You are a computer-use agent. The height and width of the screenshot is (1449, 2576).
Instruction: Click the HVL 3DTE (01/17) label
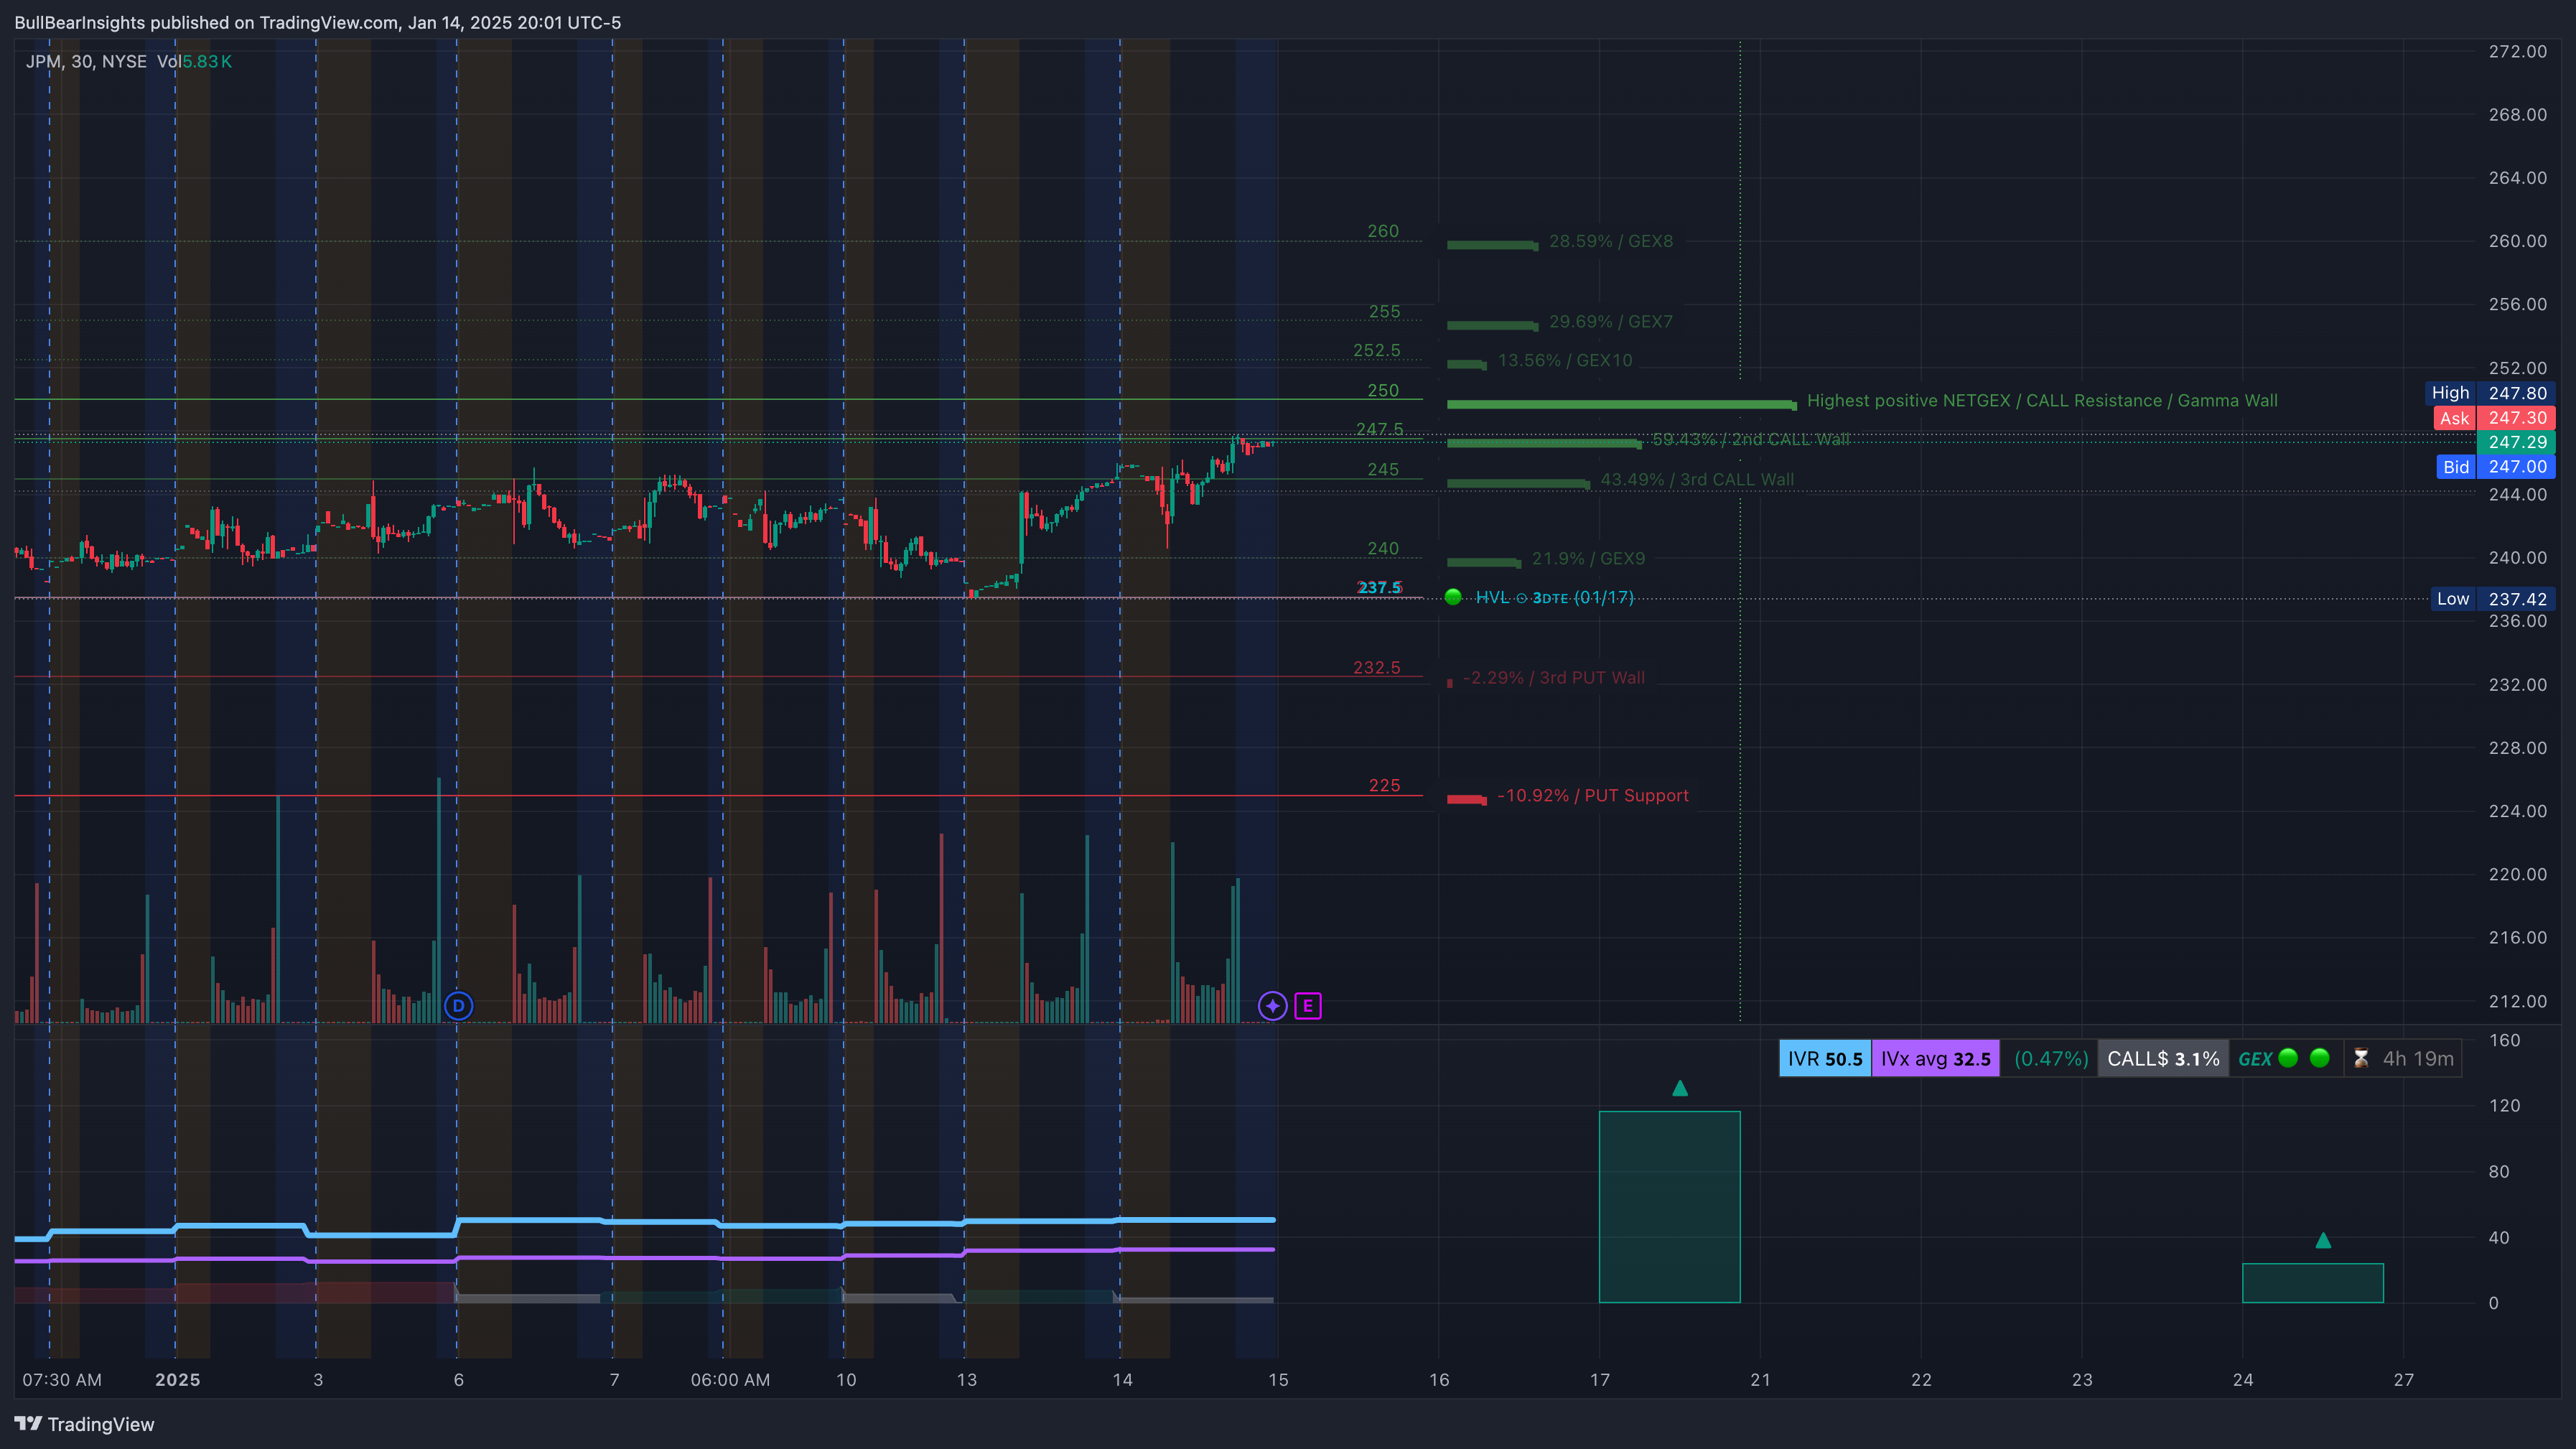1555,597
